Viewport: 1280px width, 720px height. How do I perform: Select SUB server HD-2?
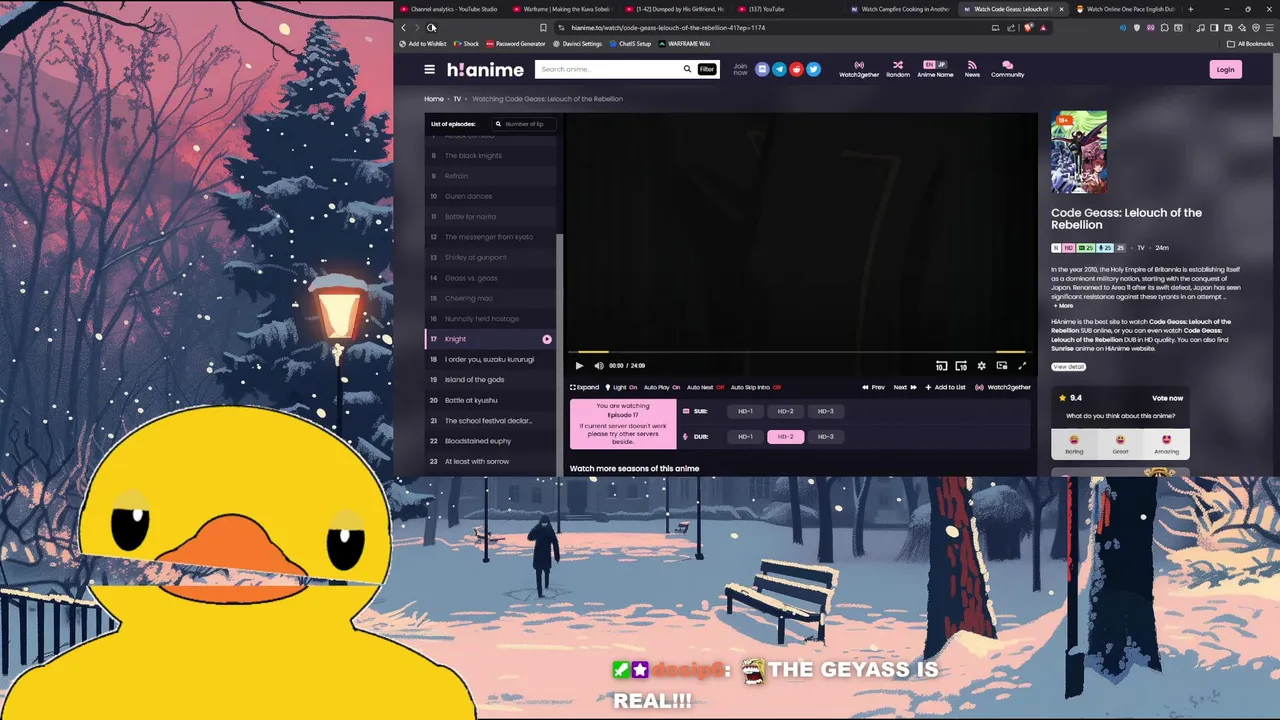(785, 411)
